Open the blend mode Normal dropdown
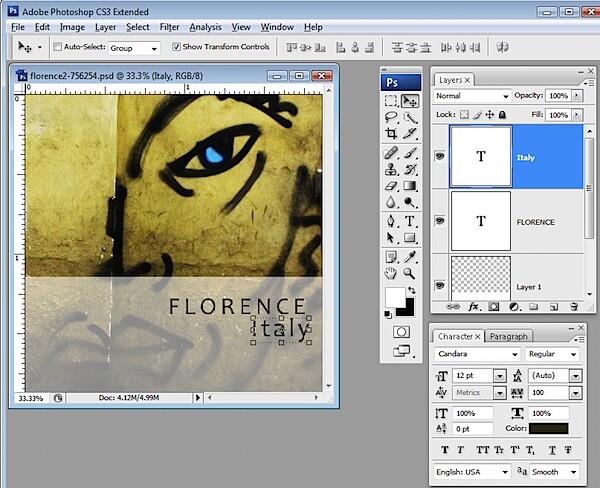The image size is (600, 488). 472,96
